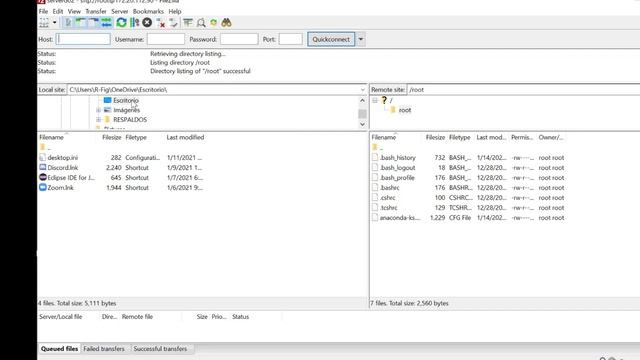The height and width of the screenshot is (360, 640).
Task: Open the Transfer menu
Action: (x=96, y=11)
